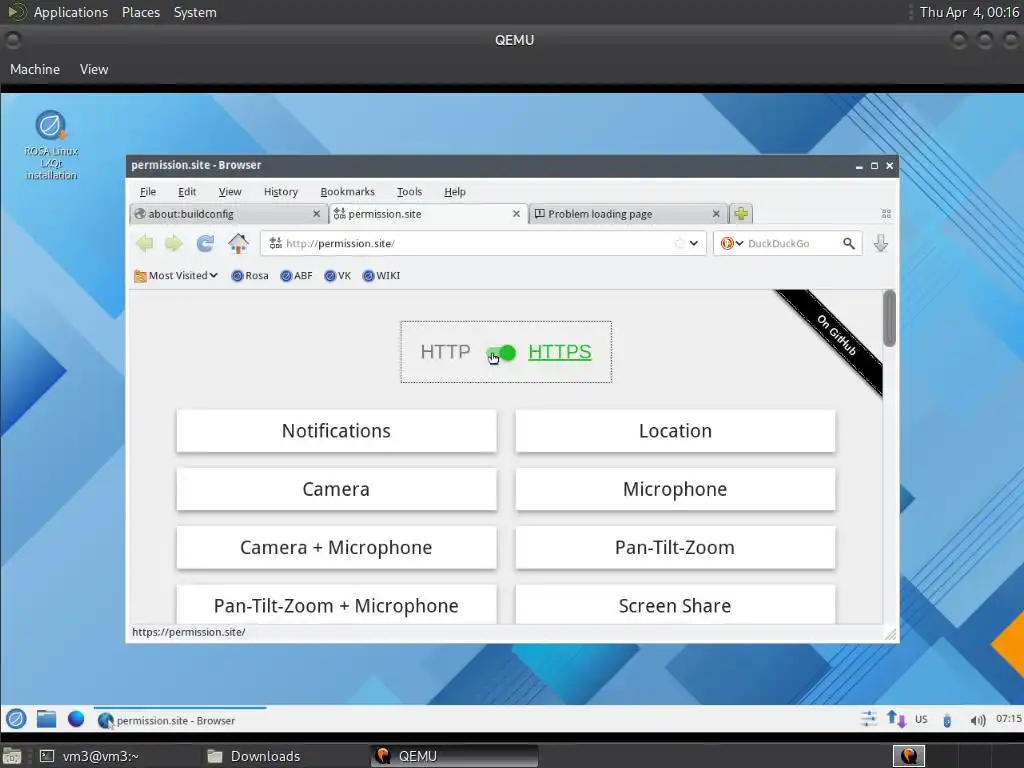Open the Edit menu
Screen dimensions: 1024x768
[x=187, y=191]
